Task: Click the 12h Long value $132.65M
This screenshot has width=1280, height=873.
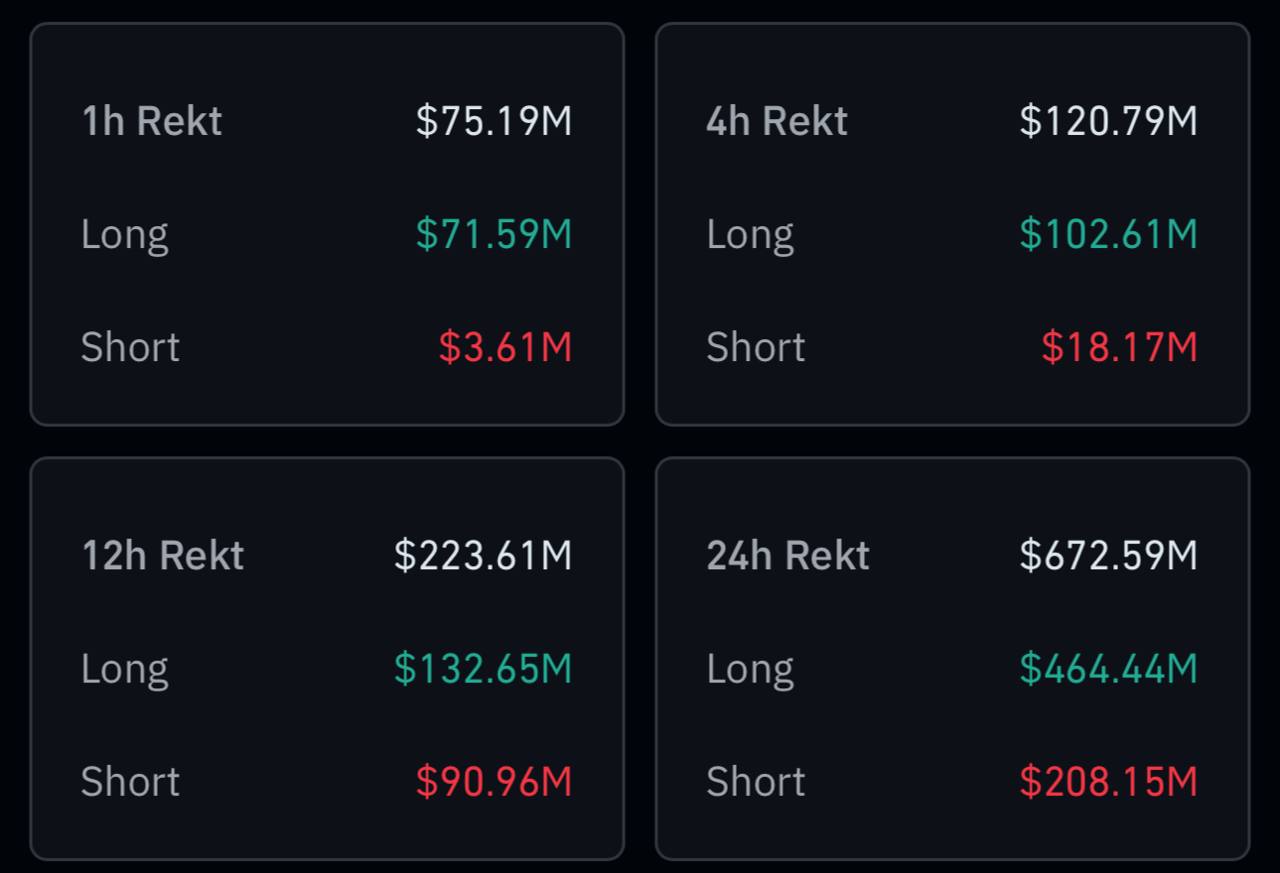Action: (x=483, y=668)
